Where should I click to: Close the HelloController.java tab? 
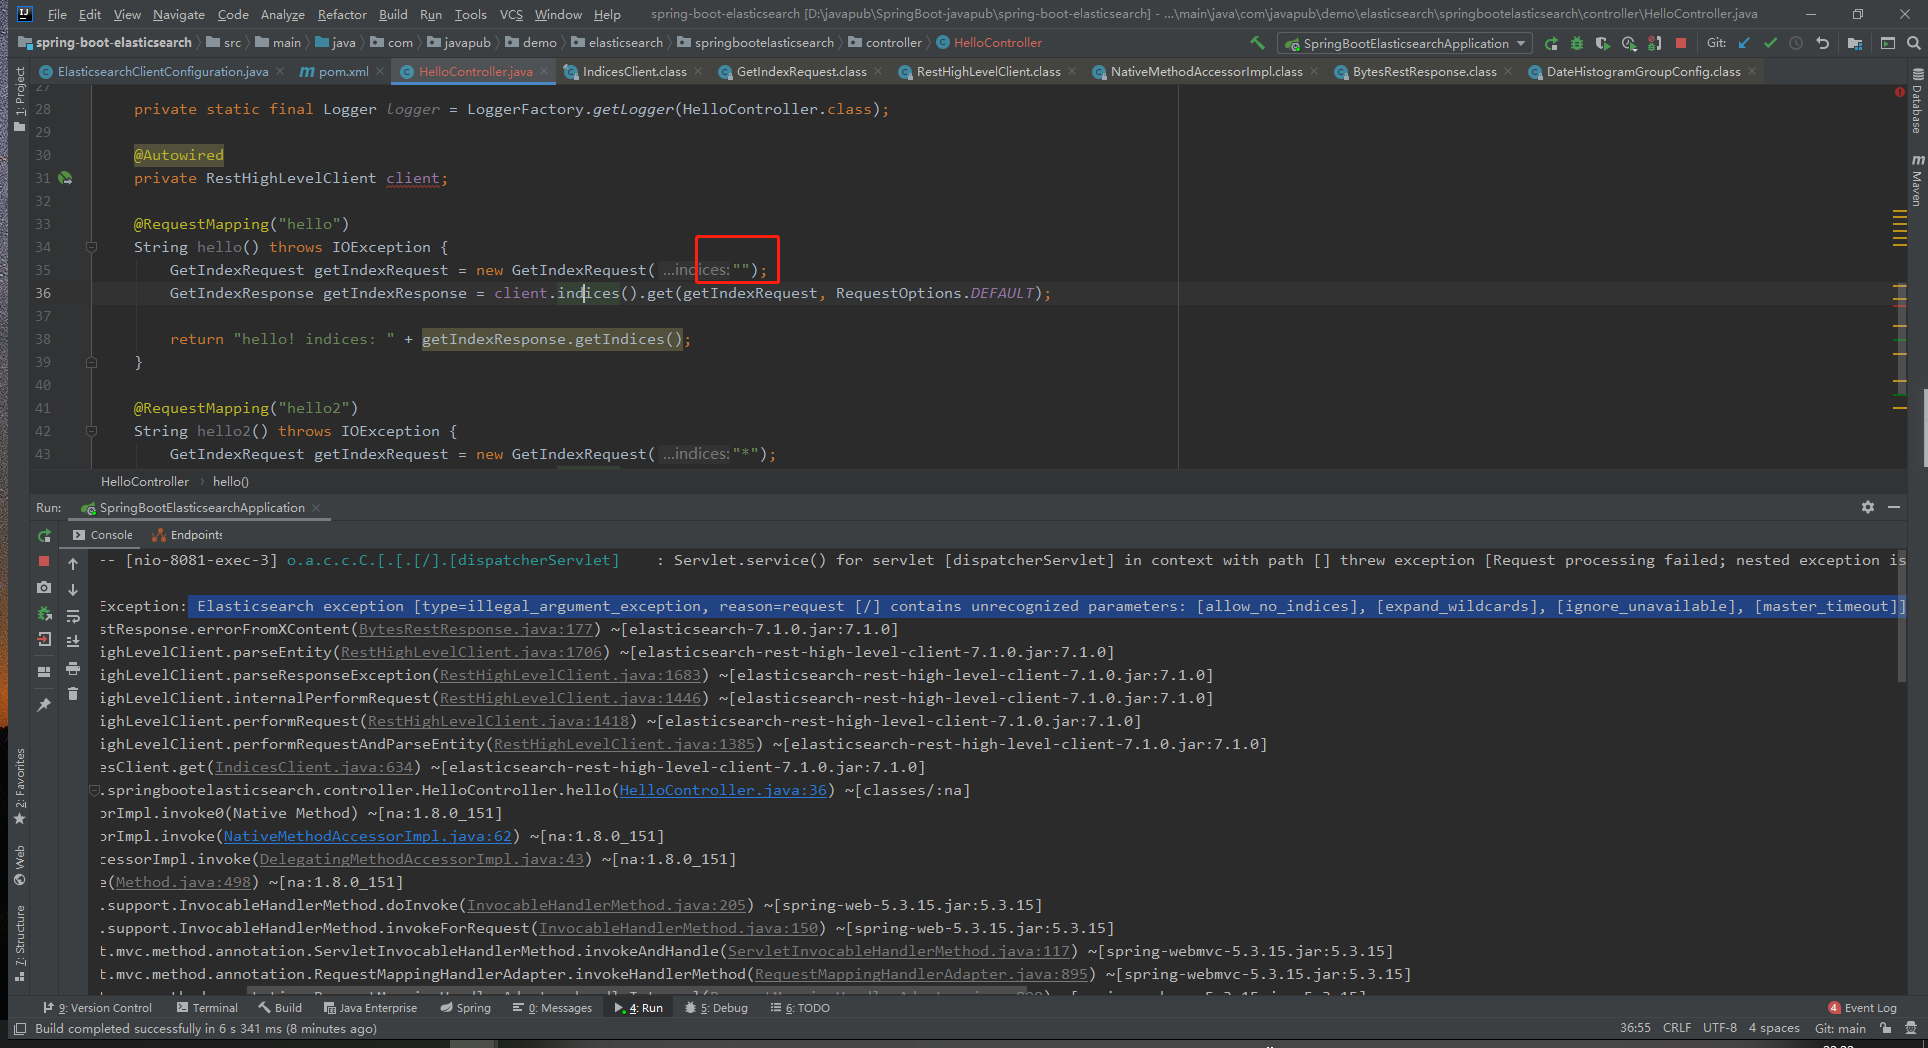click(545, 72)
